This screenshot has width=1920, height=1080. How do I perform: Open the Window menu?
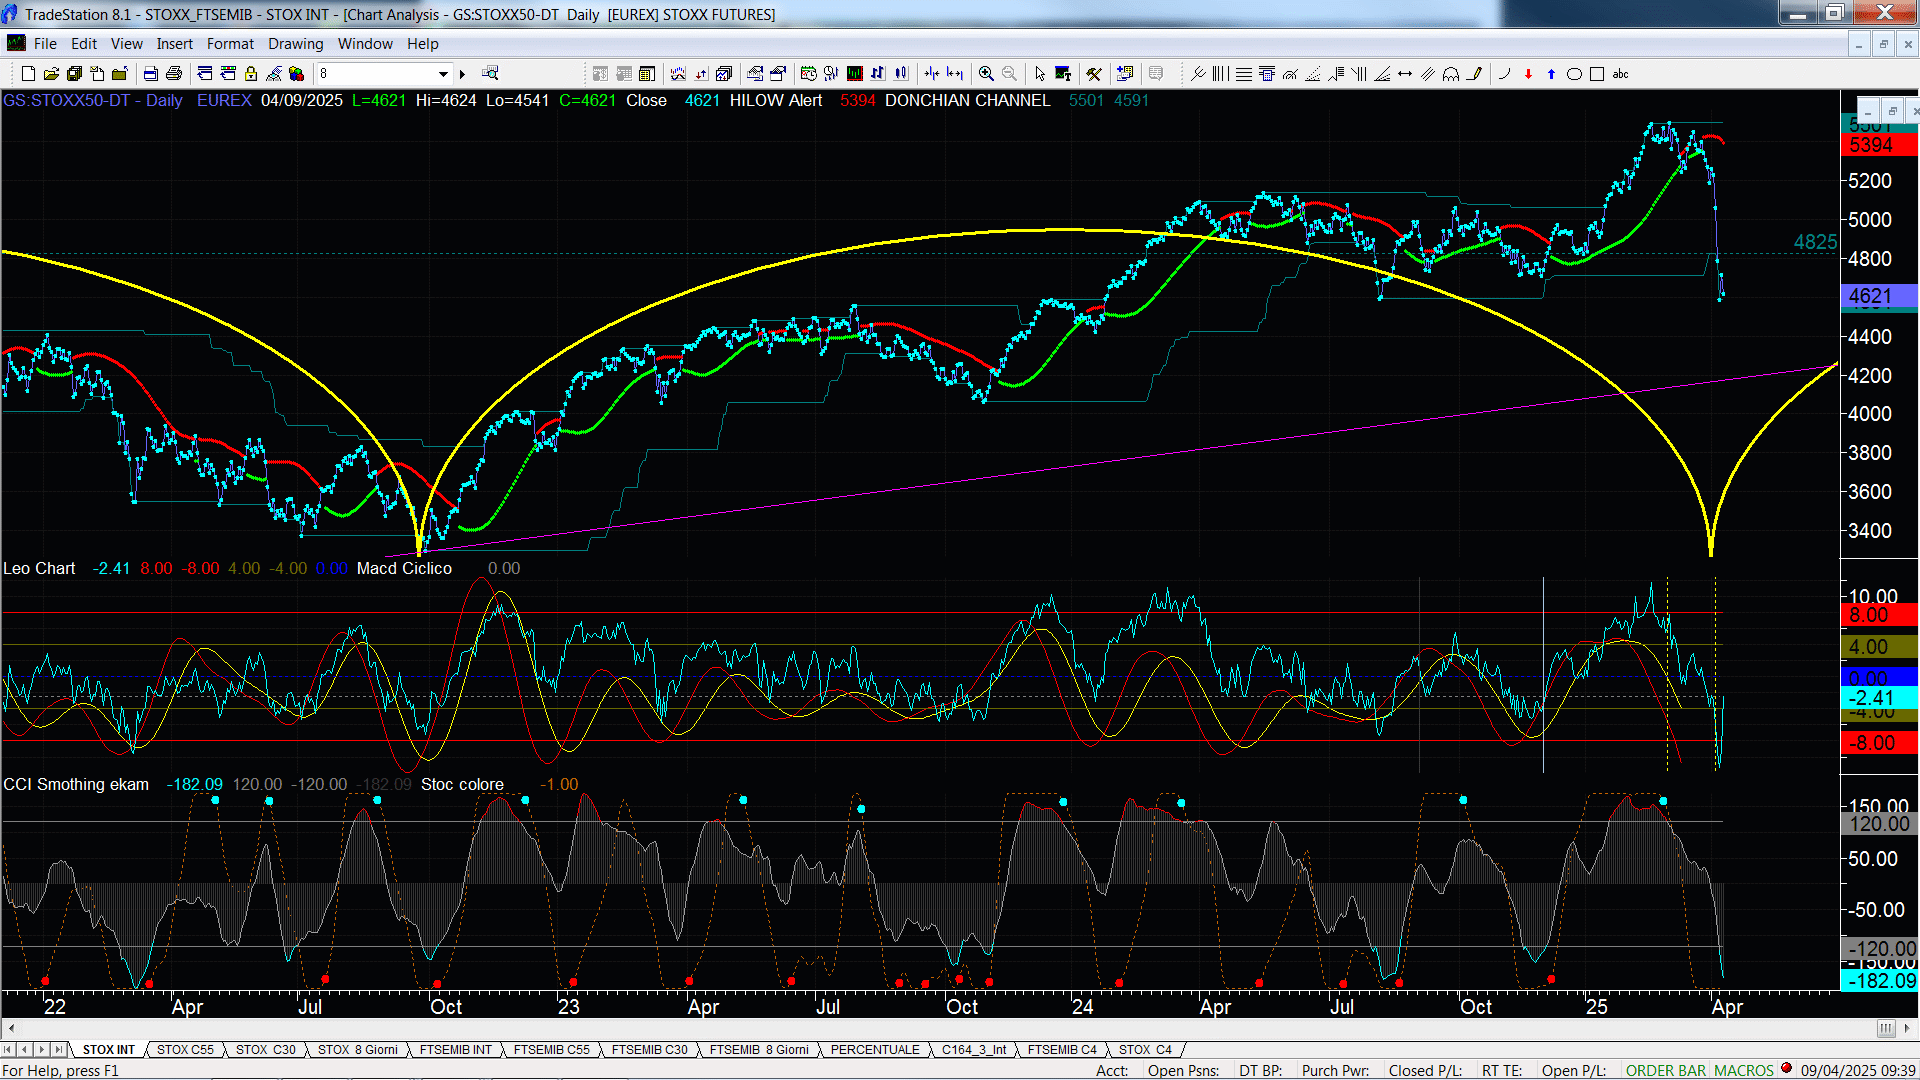(x=365, y=43)
